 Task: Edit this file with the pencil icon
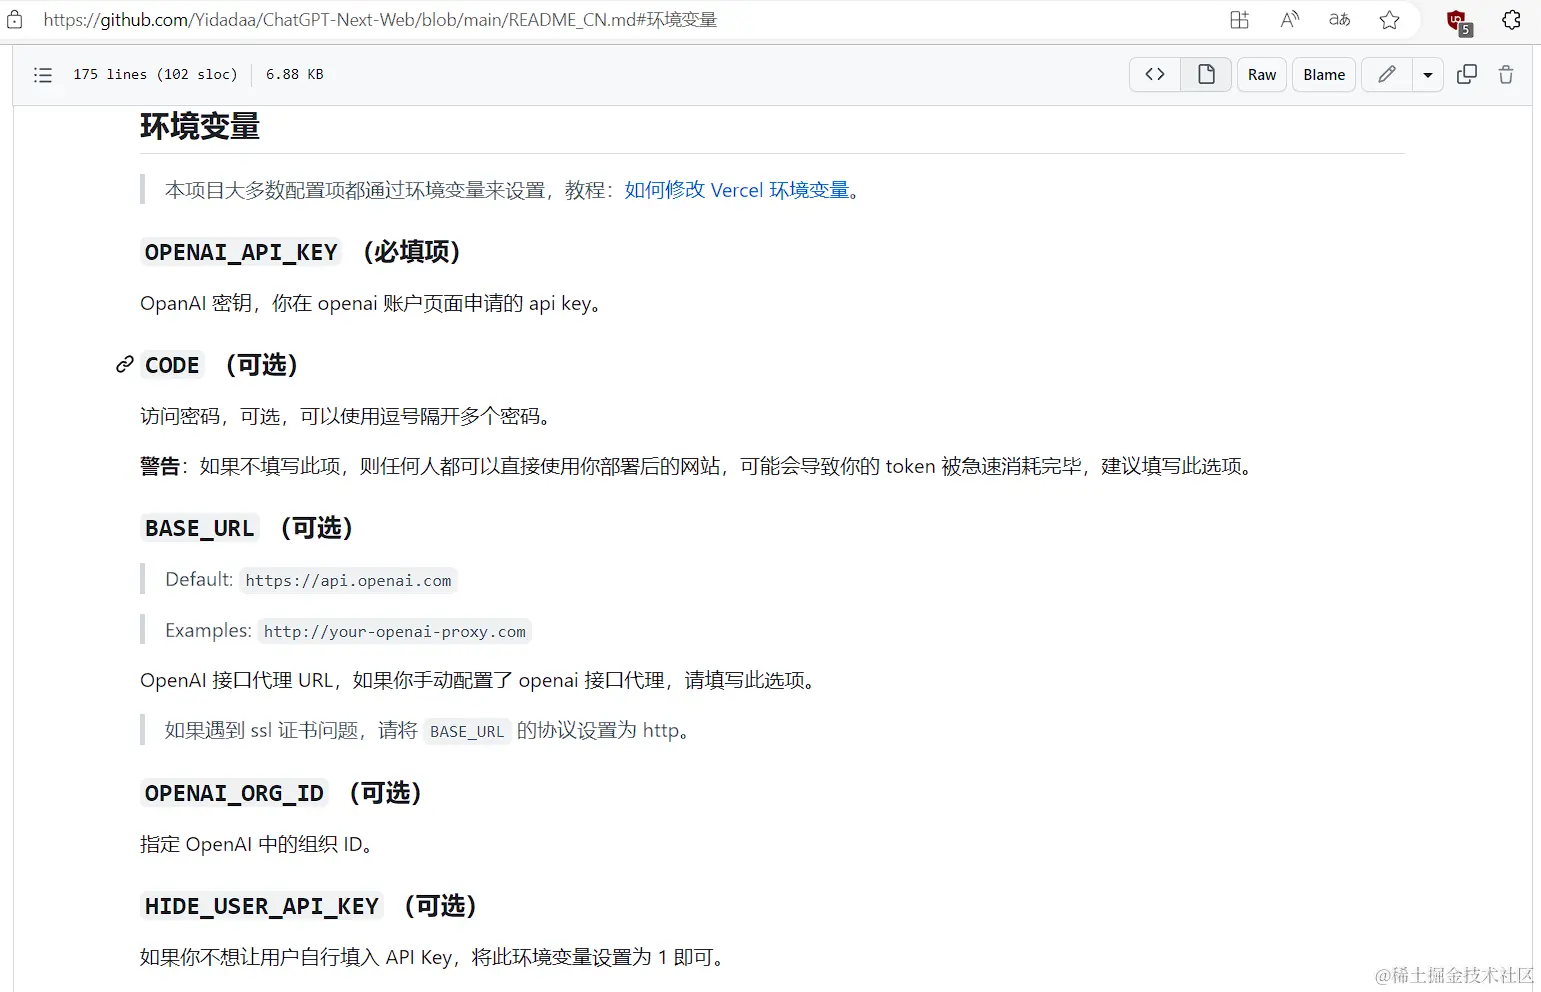point(1387,74)
